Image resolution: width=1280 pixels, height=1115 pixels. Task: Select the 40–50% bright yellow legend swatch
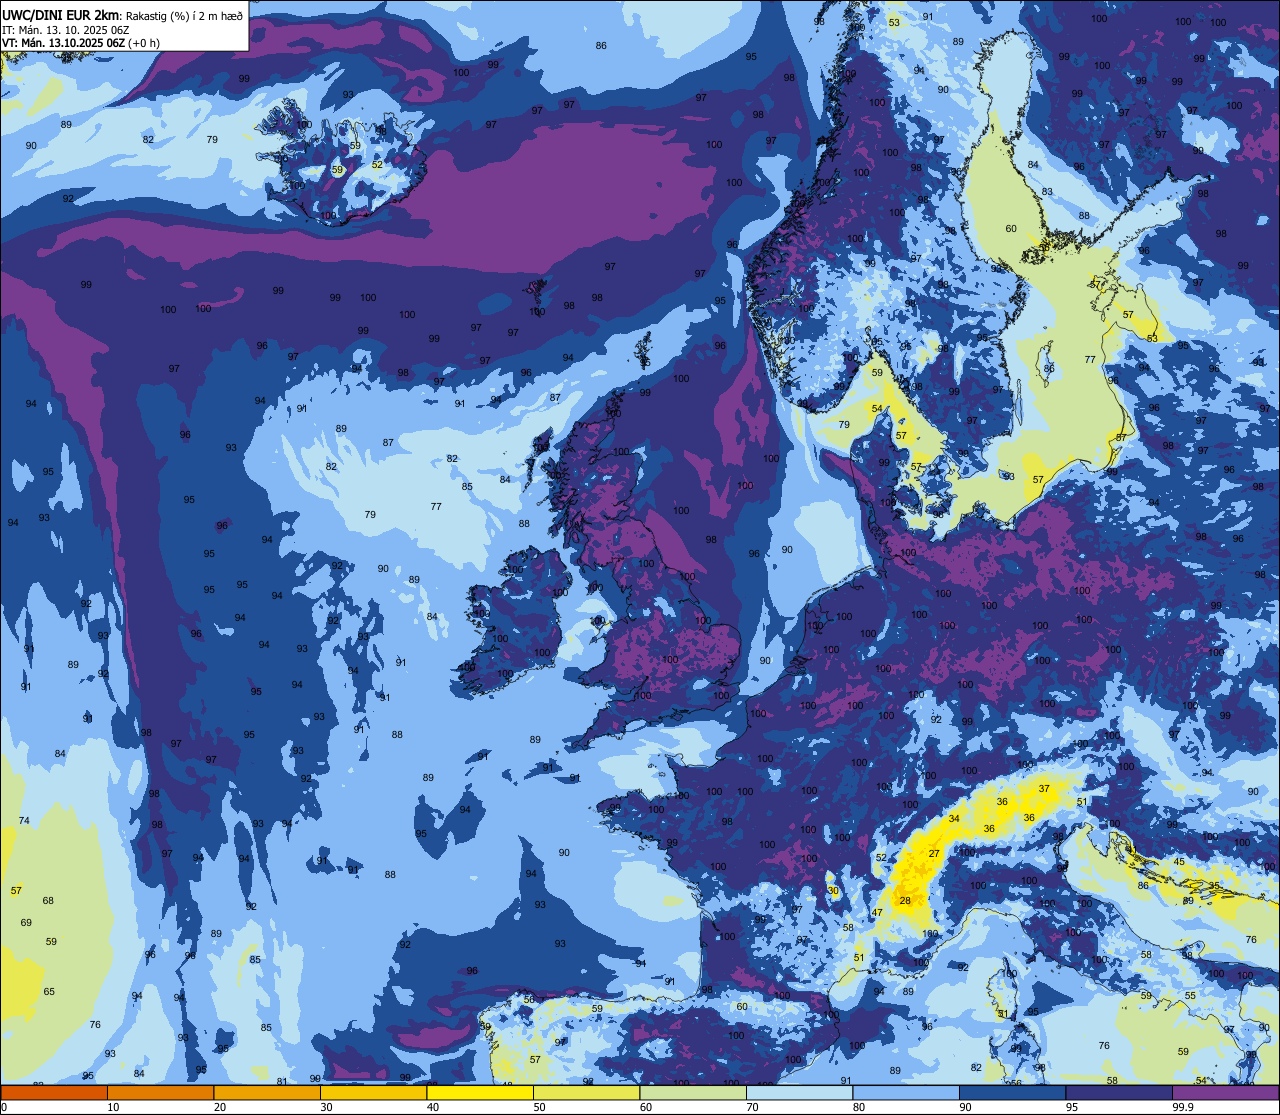[480, 1092]
